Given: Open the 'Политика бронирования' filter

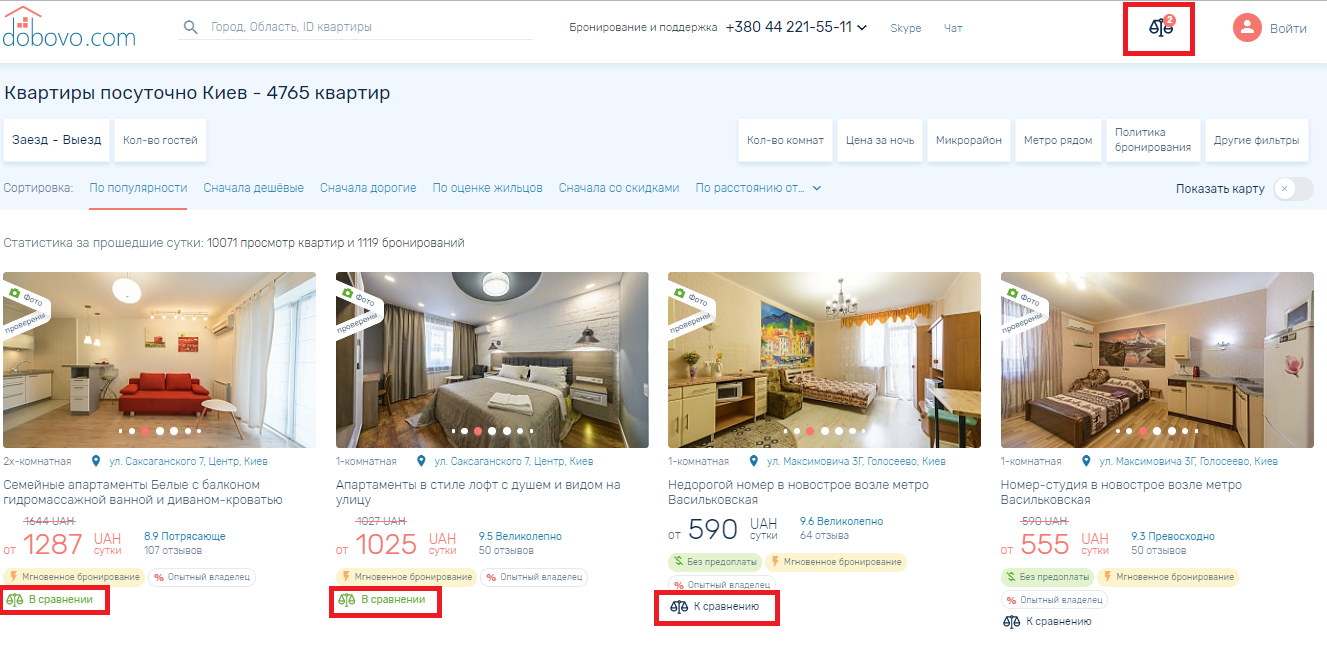Looking at the screenshot, I should [1153, 140].
